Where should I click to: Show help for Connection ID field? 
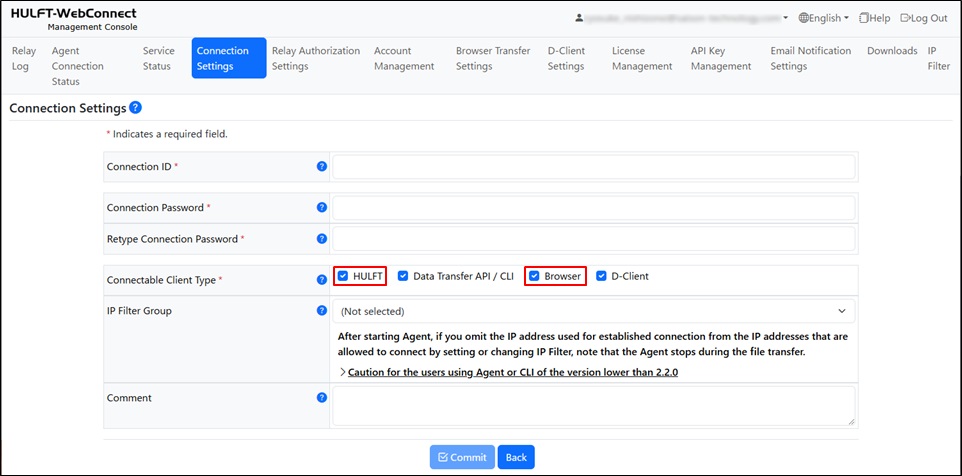321,166
